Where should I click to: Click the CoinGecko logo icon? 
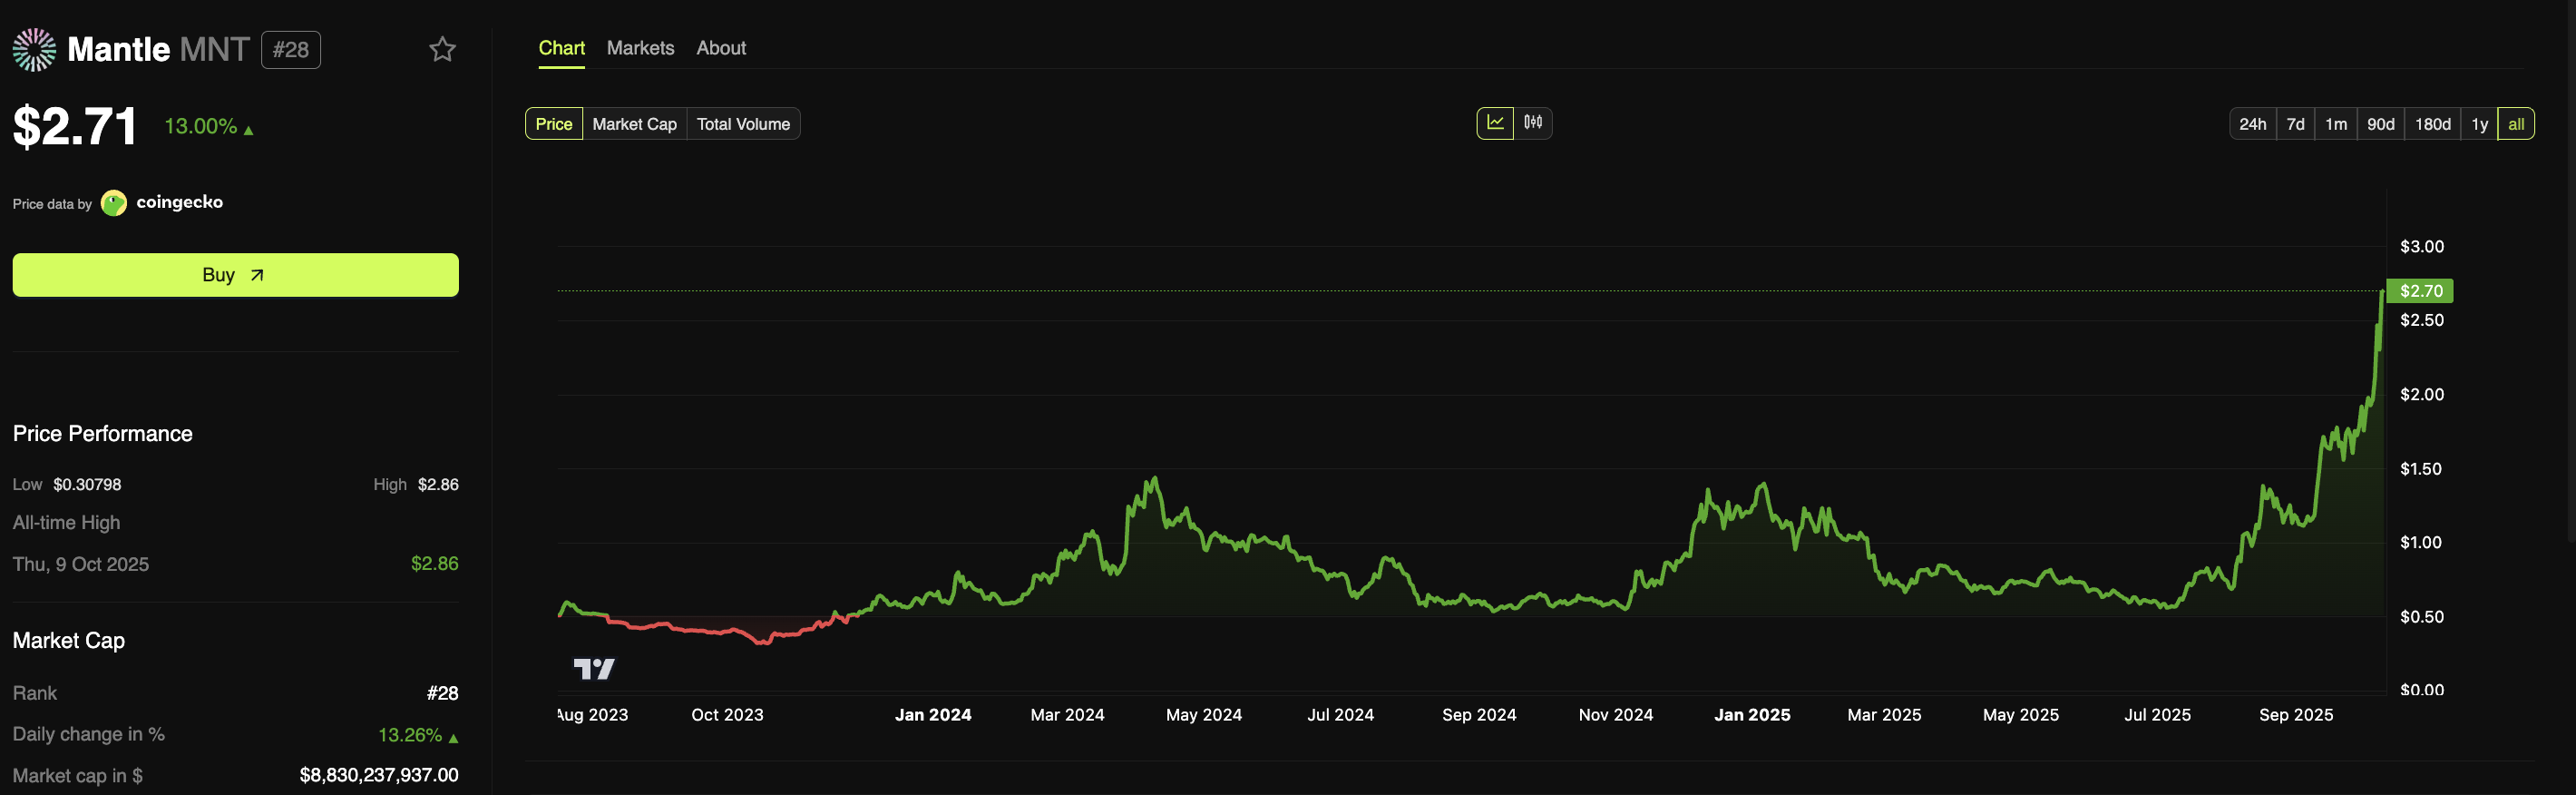pyautogui.click(x=114, y=203)
